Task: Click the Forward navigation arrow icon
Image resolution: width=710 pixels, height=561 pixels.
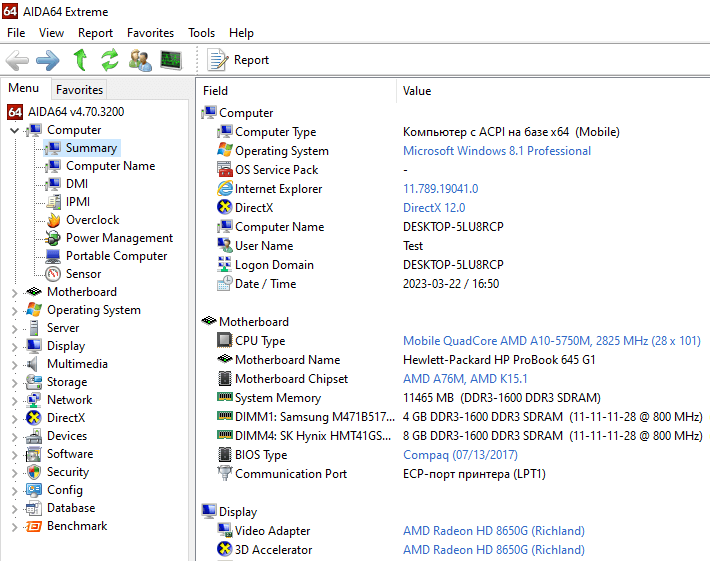Action: click(x=48, y=60)
